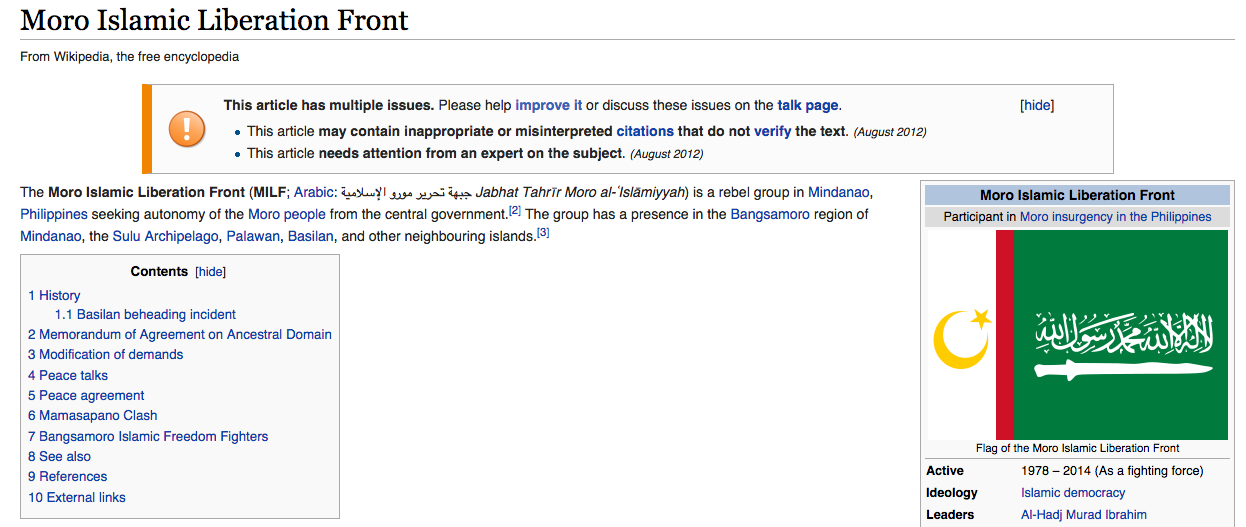
Task: Open the 'improve it' link
Action: coord(549,105)
